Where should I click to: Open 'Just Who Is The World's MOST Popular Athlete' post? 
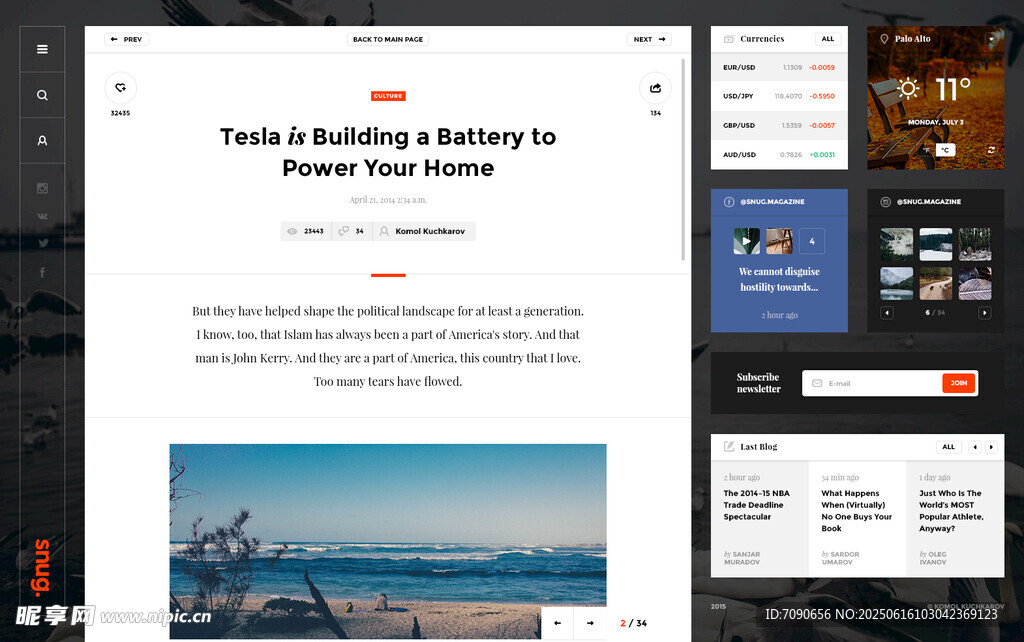coord(951,511)
